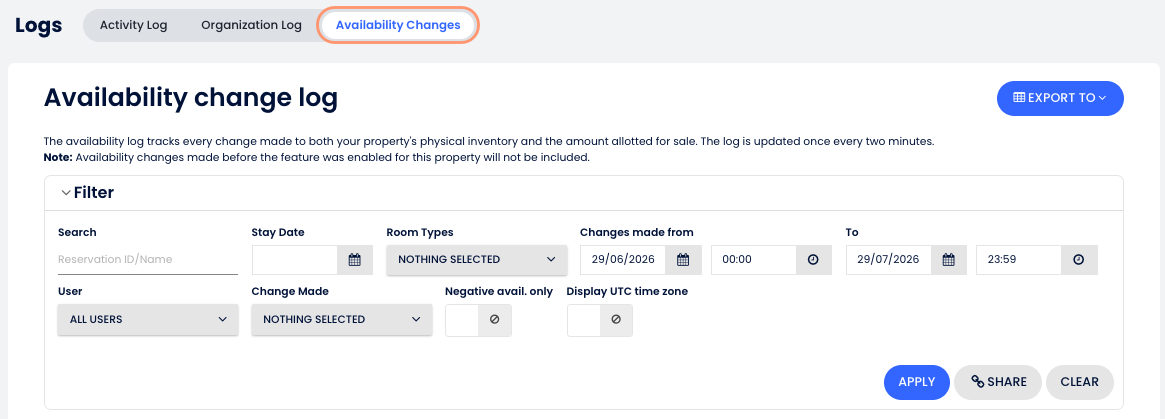1165x419 pixels.
Task: Click the 29/06/2026 from-date field
Action: tap(623, 260)
